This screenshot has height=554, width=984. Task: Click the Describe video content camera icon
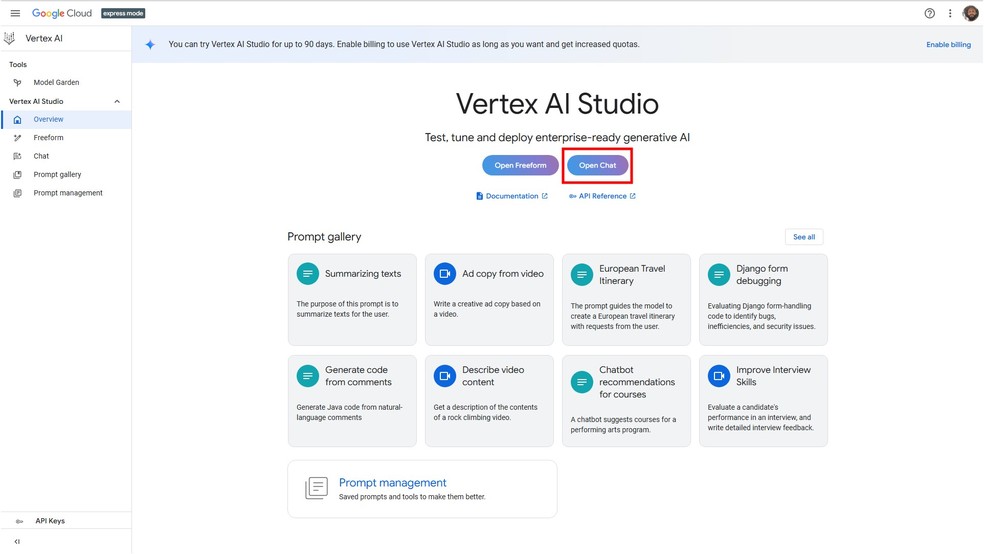coord(445,376)
